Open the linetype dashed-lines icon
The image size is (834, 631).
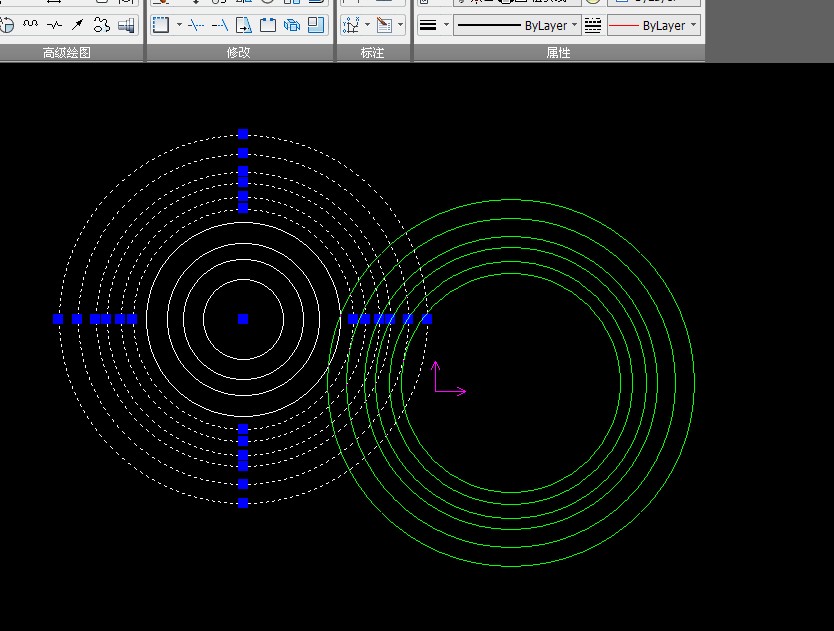pos(593,25)
